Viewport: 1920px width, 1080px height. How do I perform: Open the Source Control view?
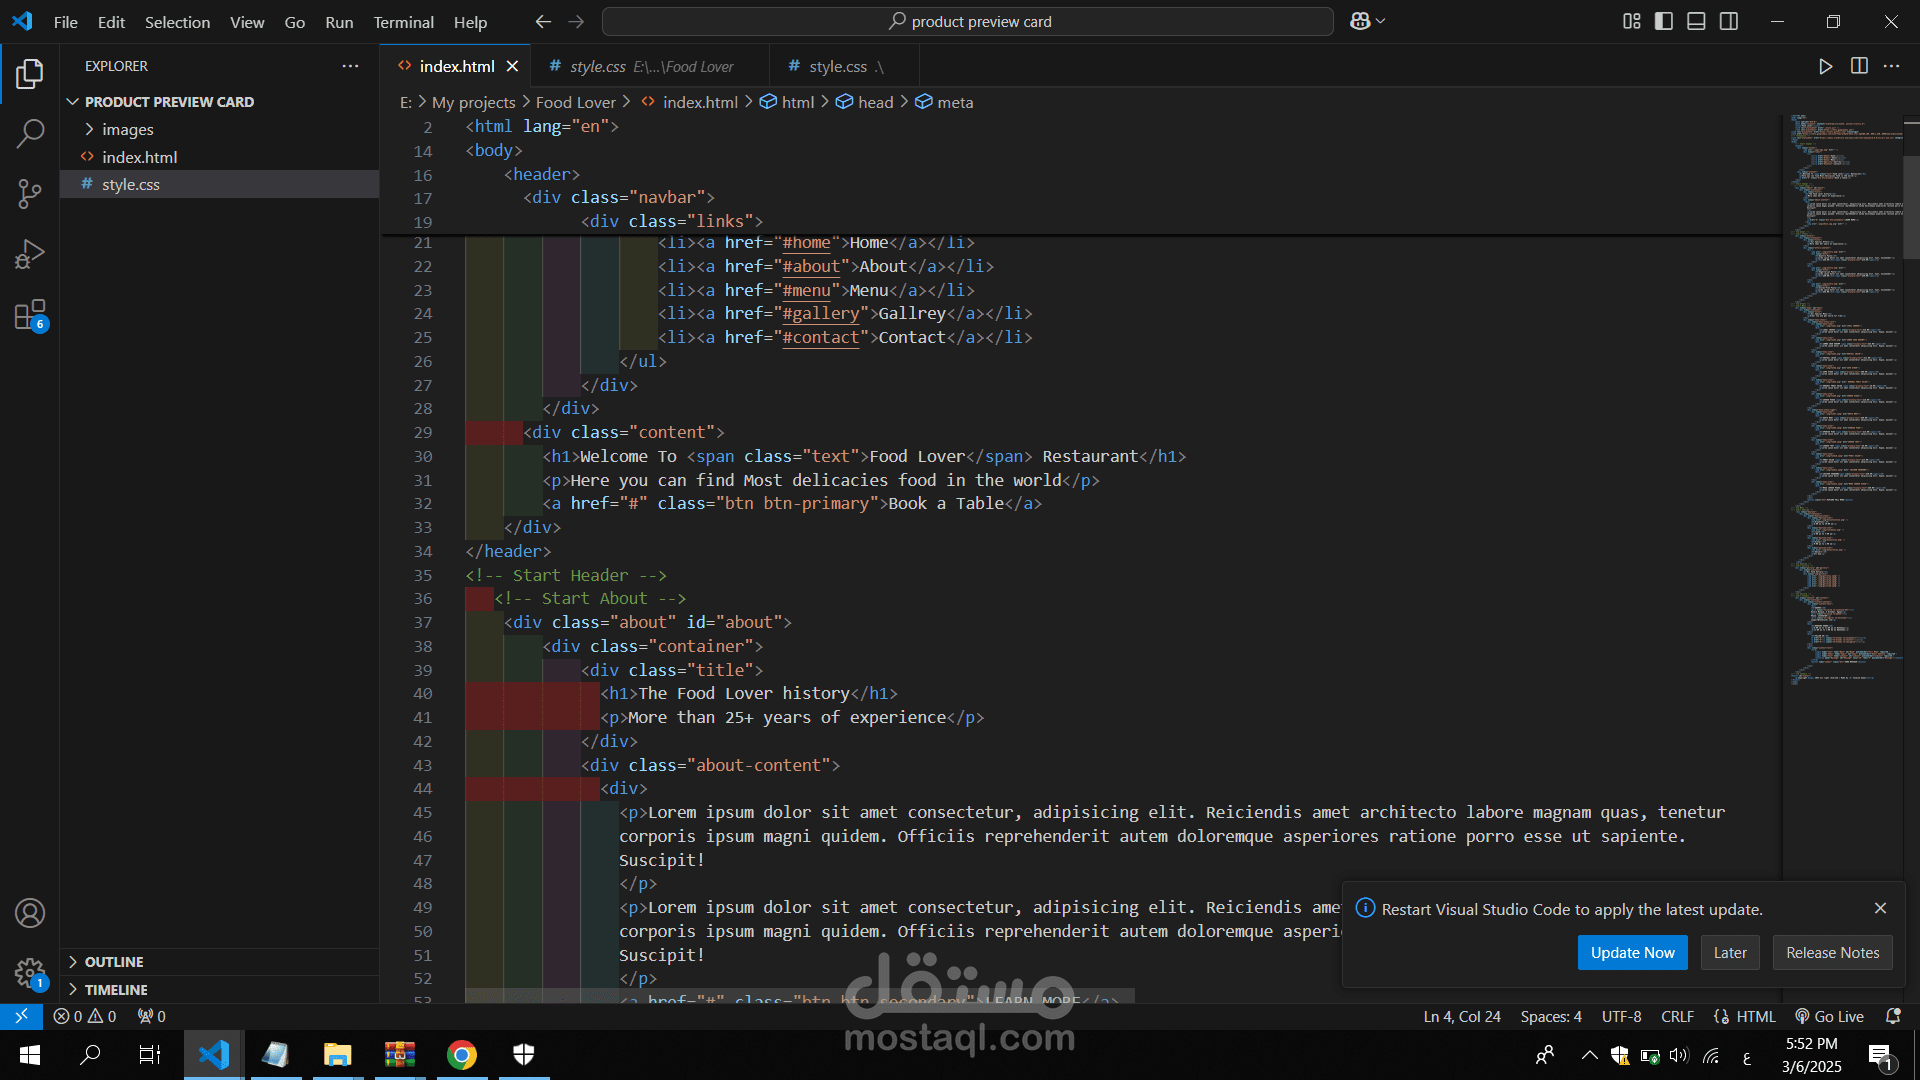pyautogui.click(x=30, y=193)
